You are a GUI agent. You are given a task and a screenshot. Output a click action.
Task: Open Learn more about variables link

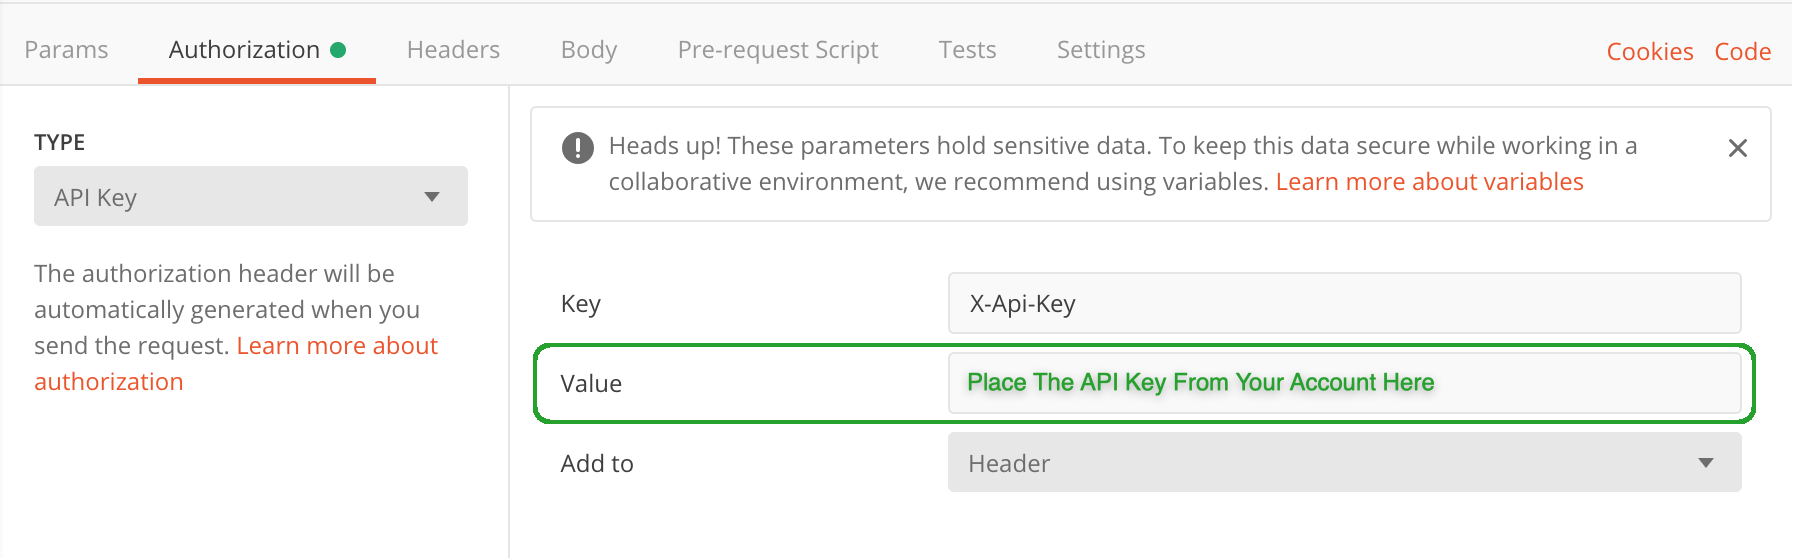point(1429,182)
